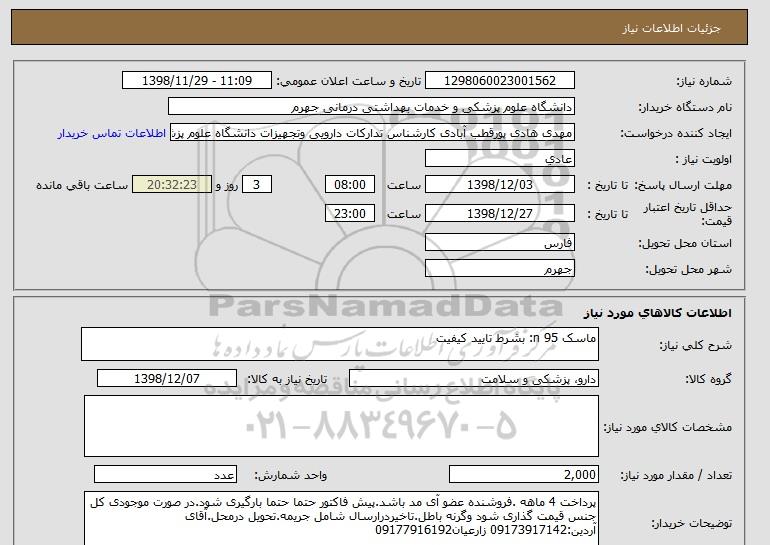
Task: Click the price validity date 1398/12/27
Action: pos(499,214)
